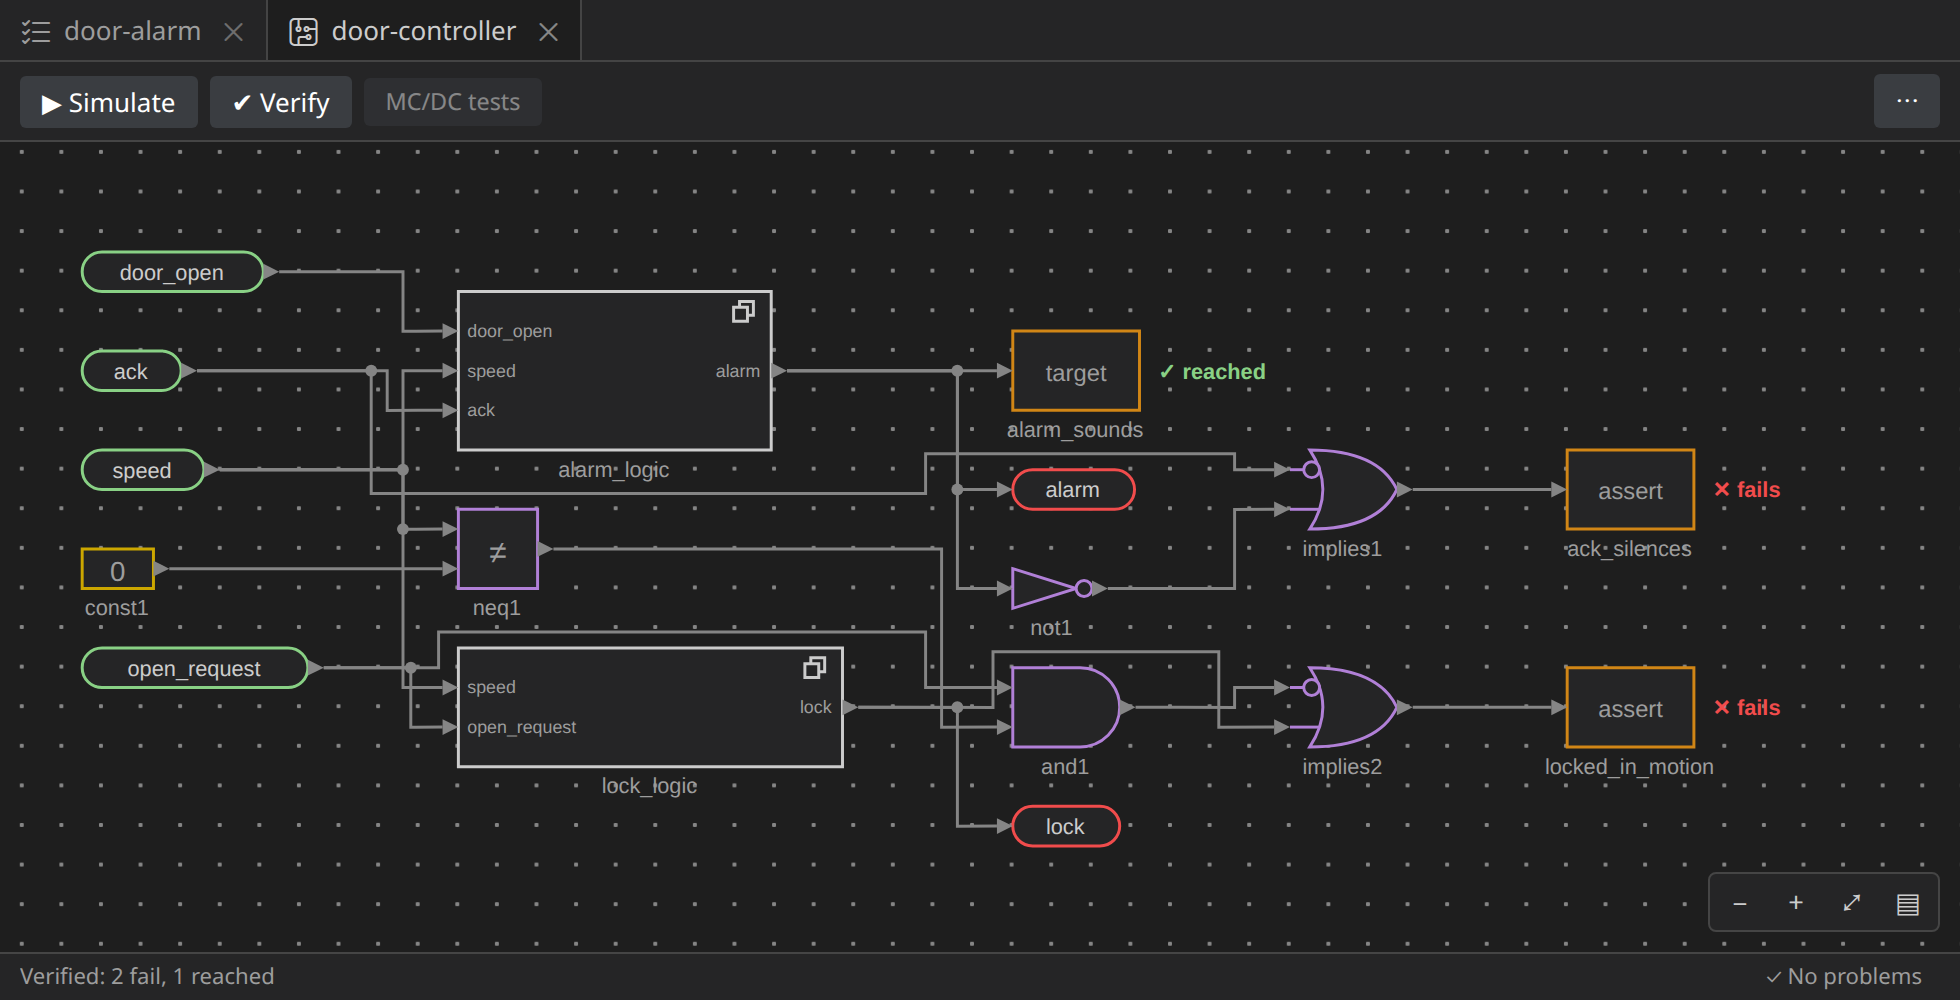
Task: Close the door-controller tab
Action: point(548,32)
